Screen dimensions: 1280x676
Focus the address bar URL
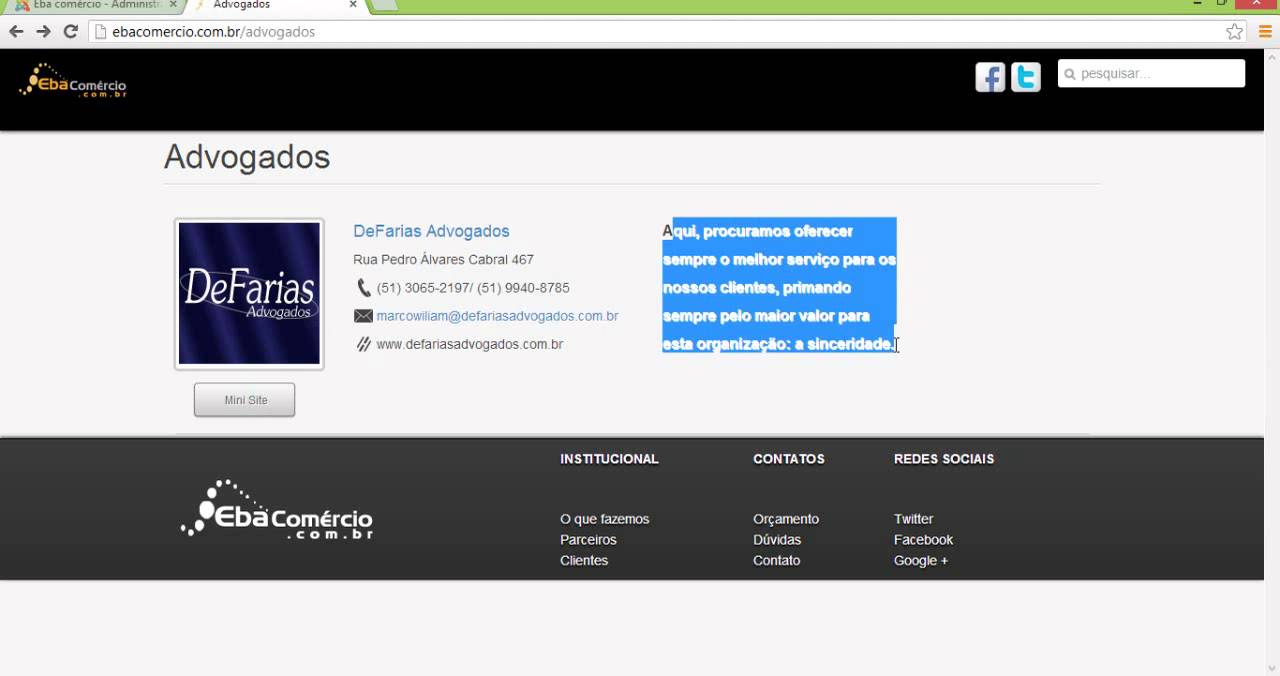tap(660, 32)
